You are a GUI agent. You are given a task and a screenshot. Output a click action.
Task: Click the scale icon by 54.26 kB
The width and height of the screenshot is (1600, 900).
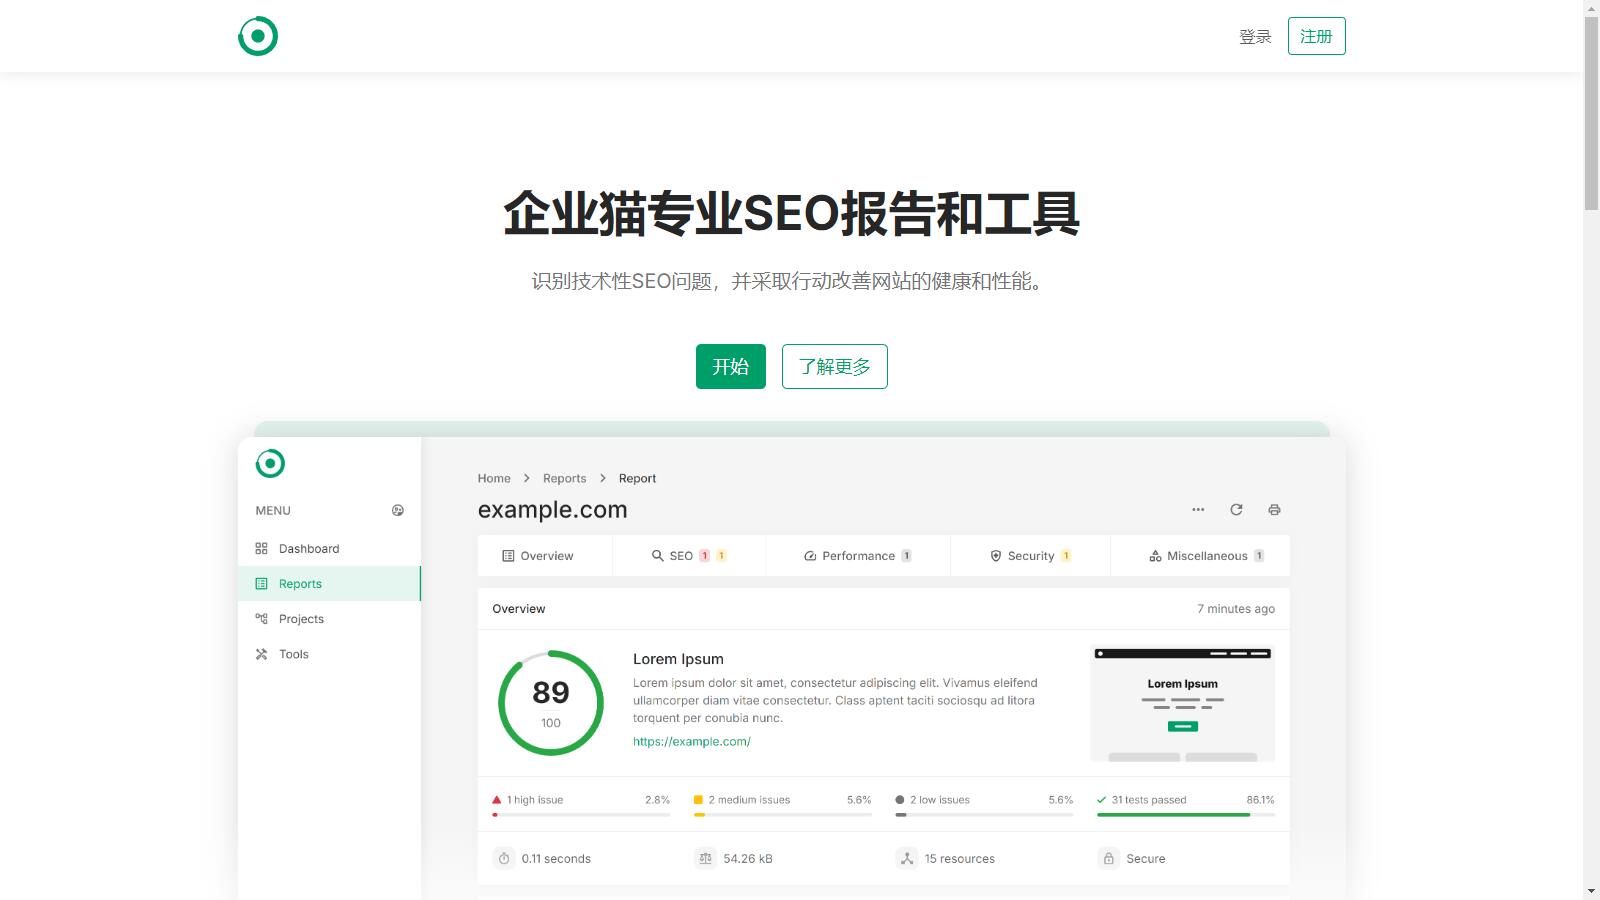click(706, 859)
